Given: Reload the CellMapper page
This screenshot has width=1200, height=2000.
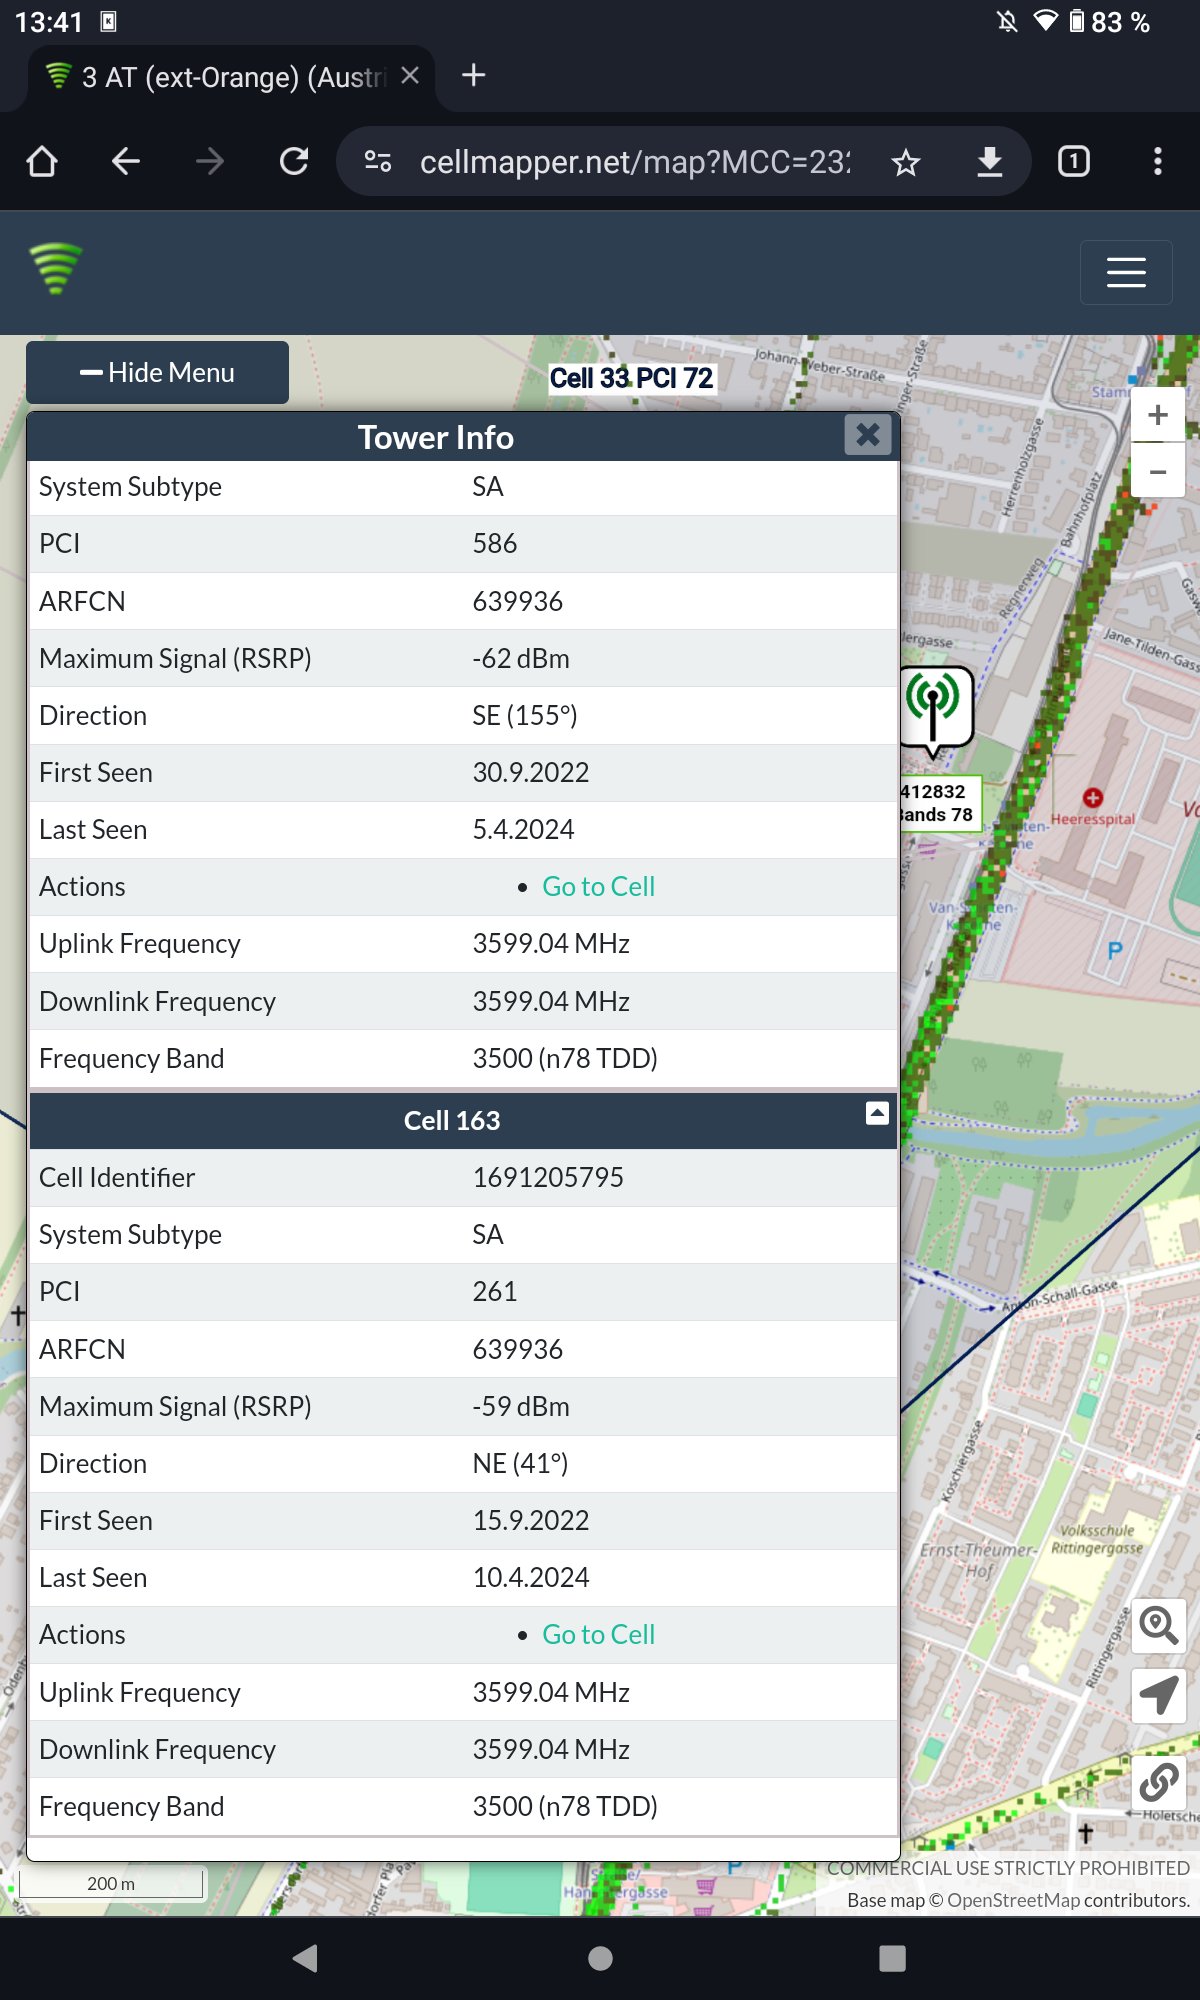Looking at the screenshot, I should pos(294,161).
